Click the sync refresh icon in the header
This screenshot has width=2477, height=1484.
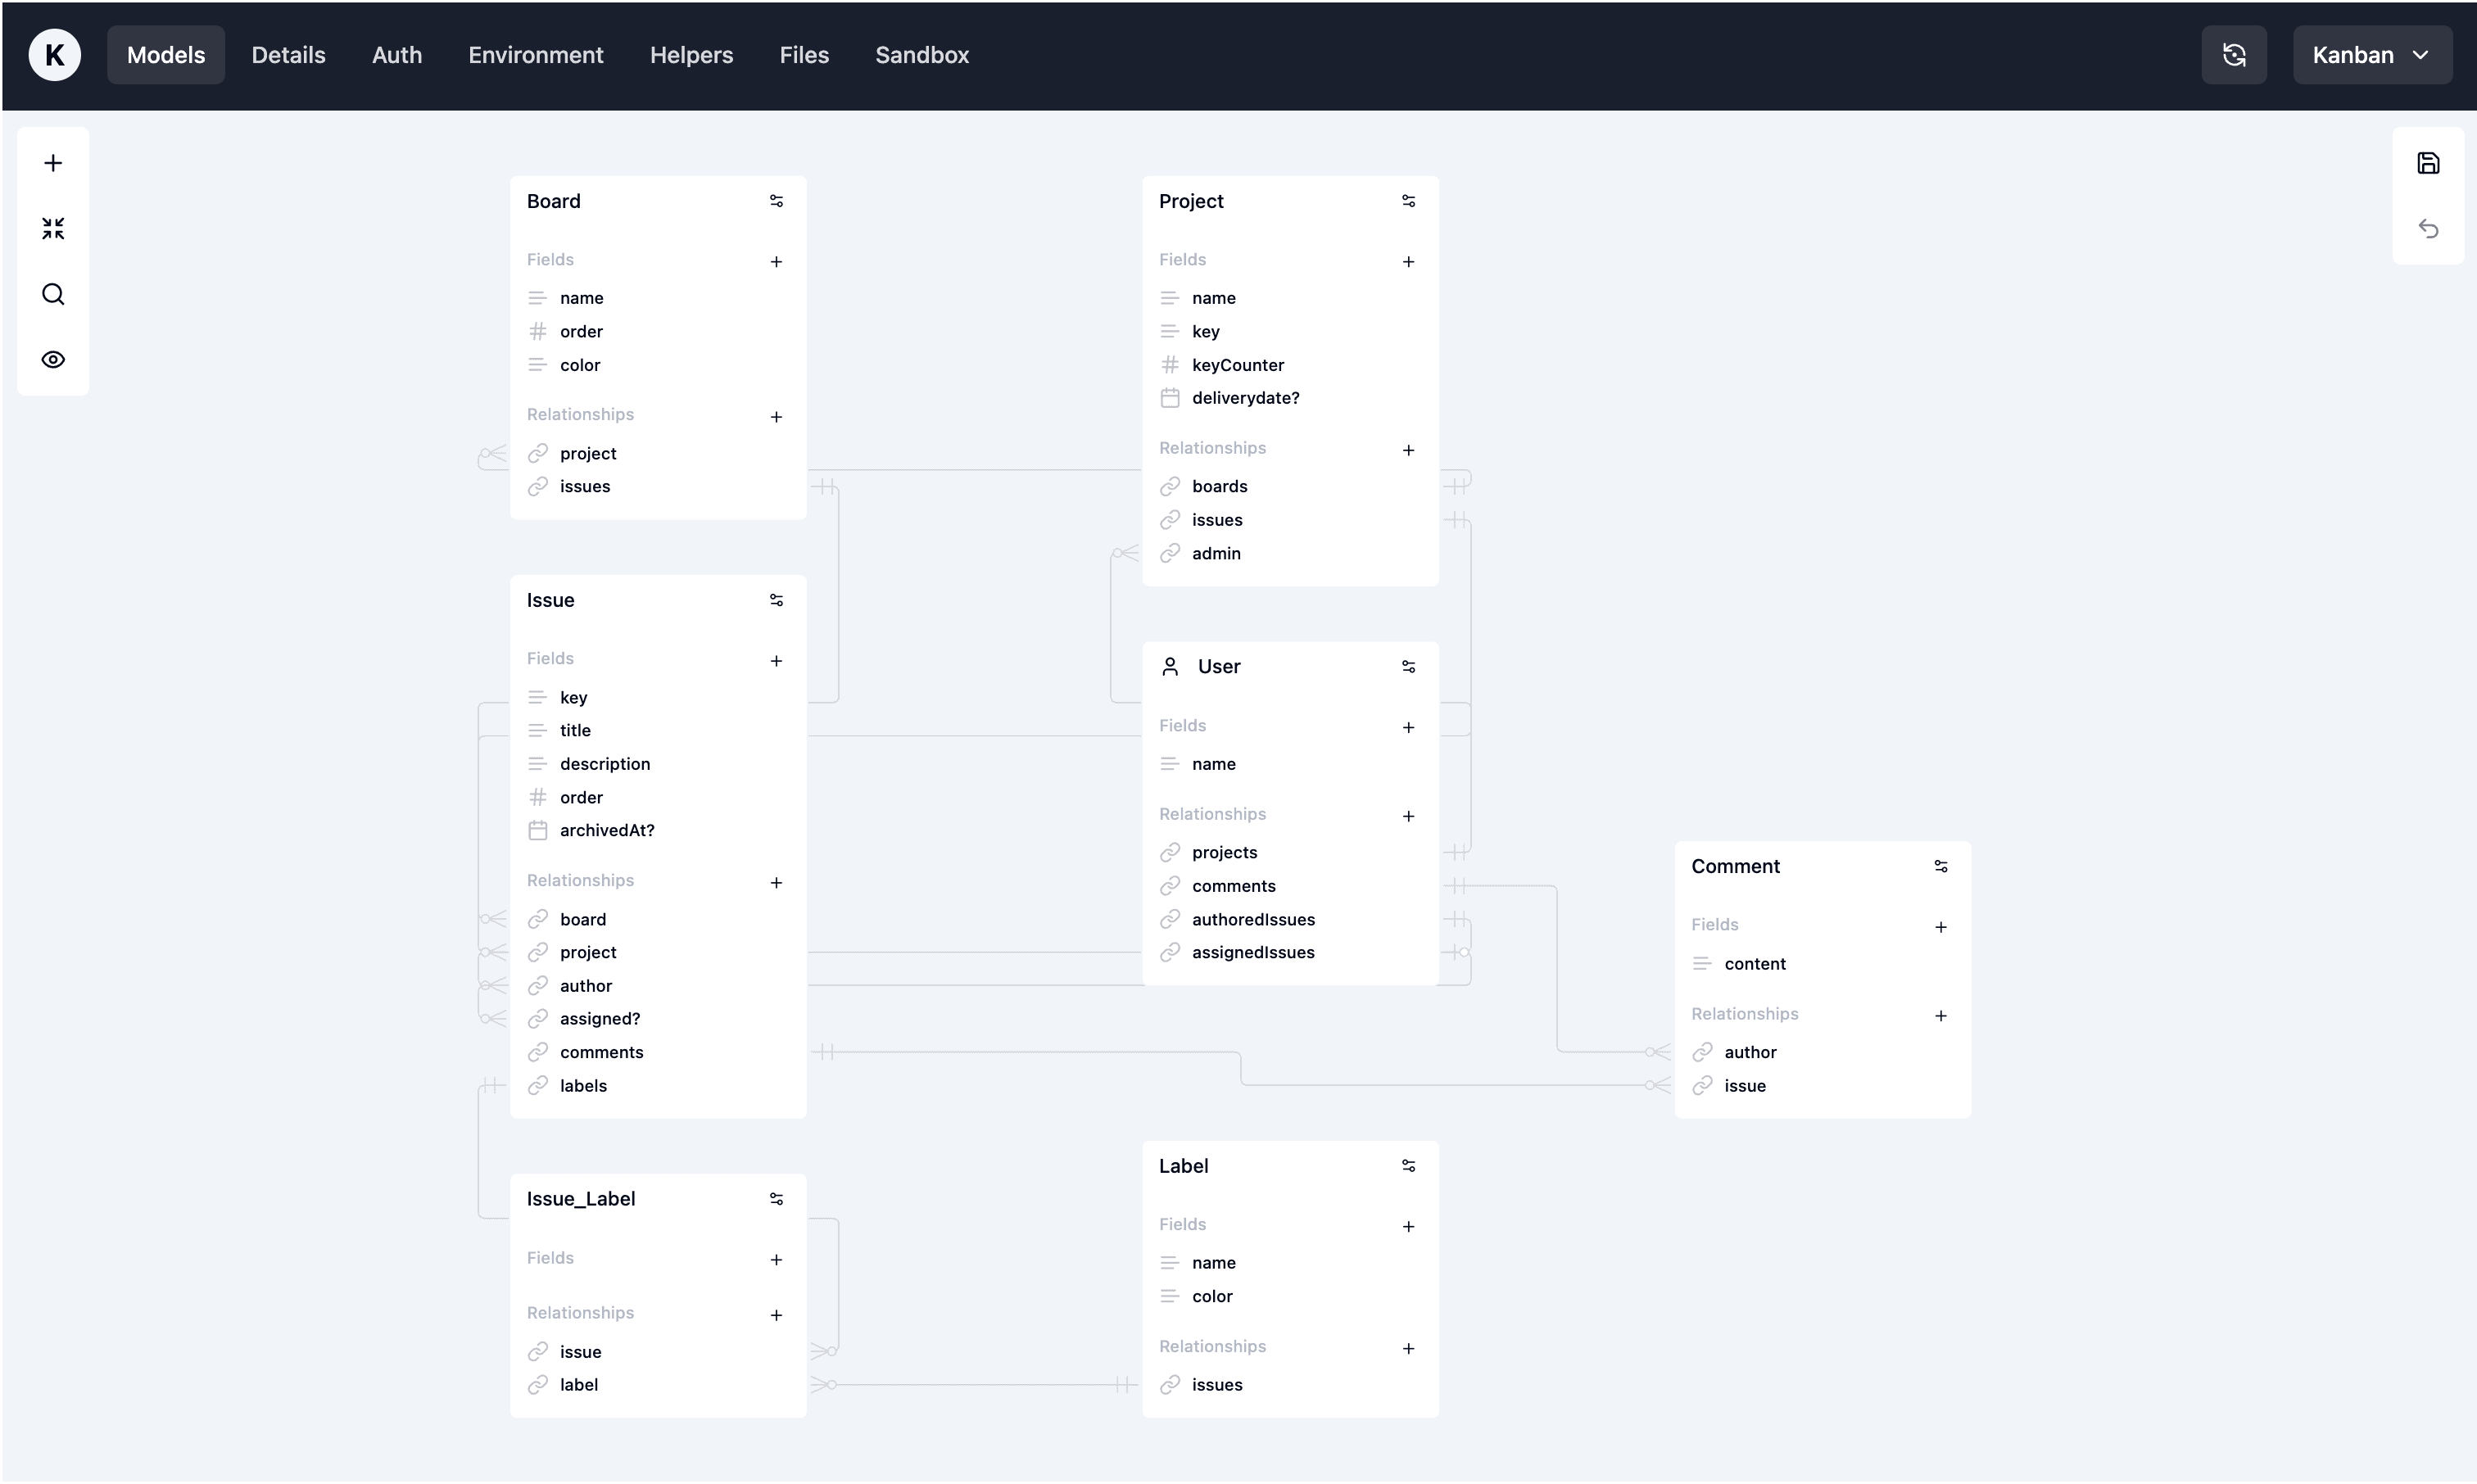(2233, 55)
